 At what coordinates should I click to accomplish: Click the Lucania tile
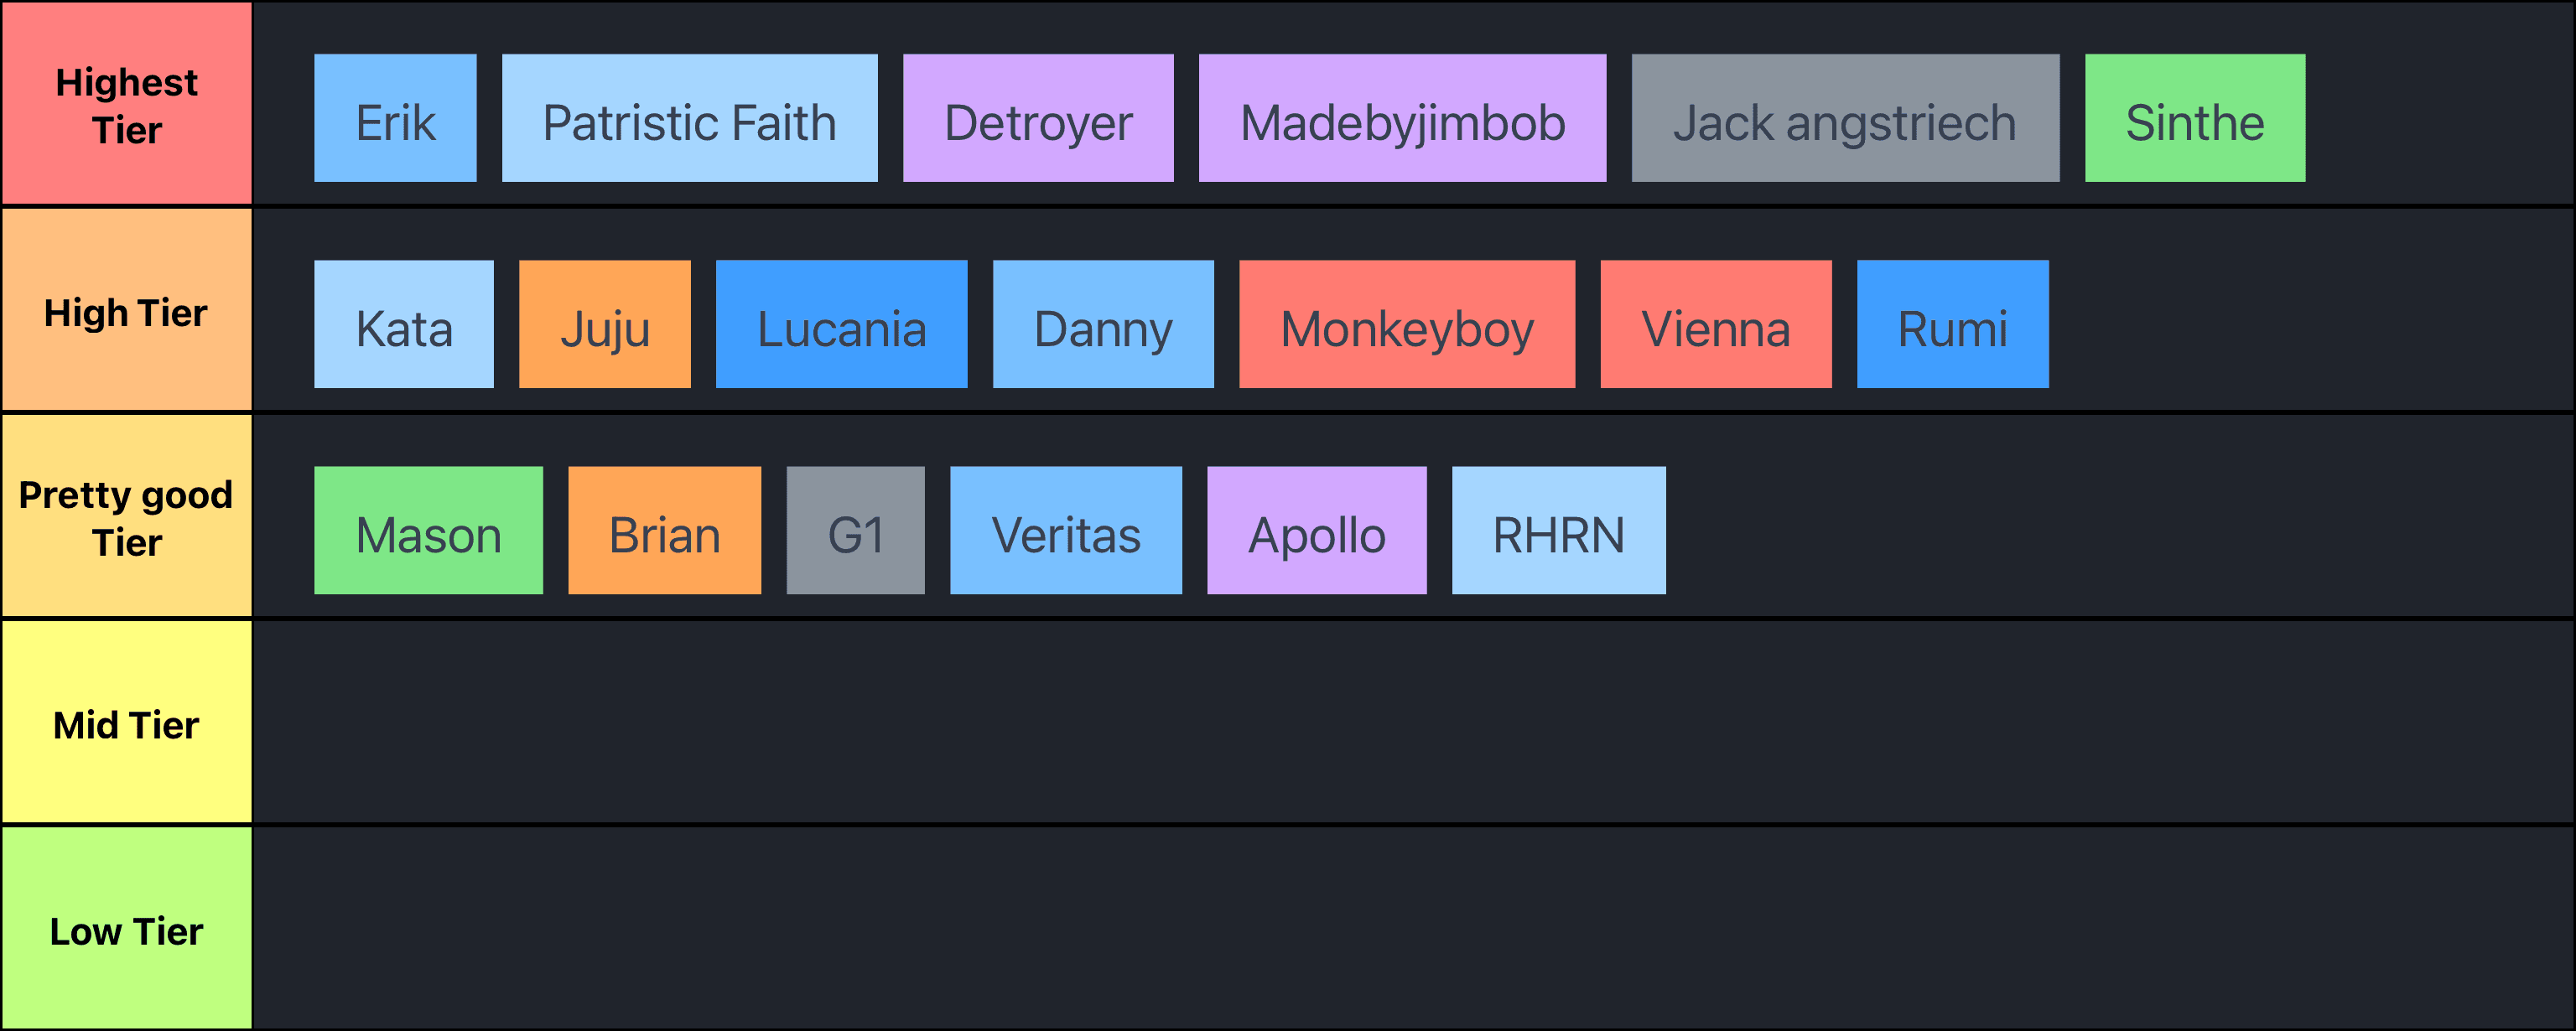(x=841, y=324)
